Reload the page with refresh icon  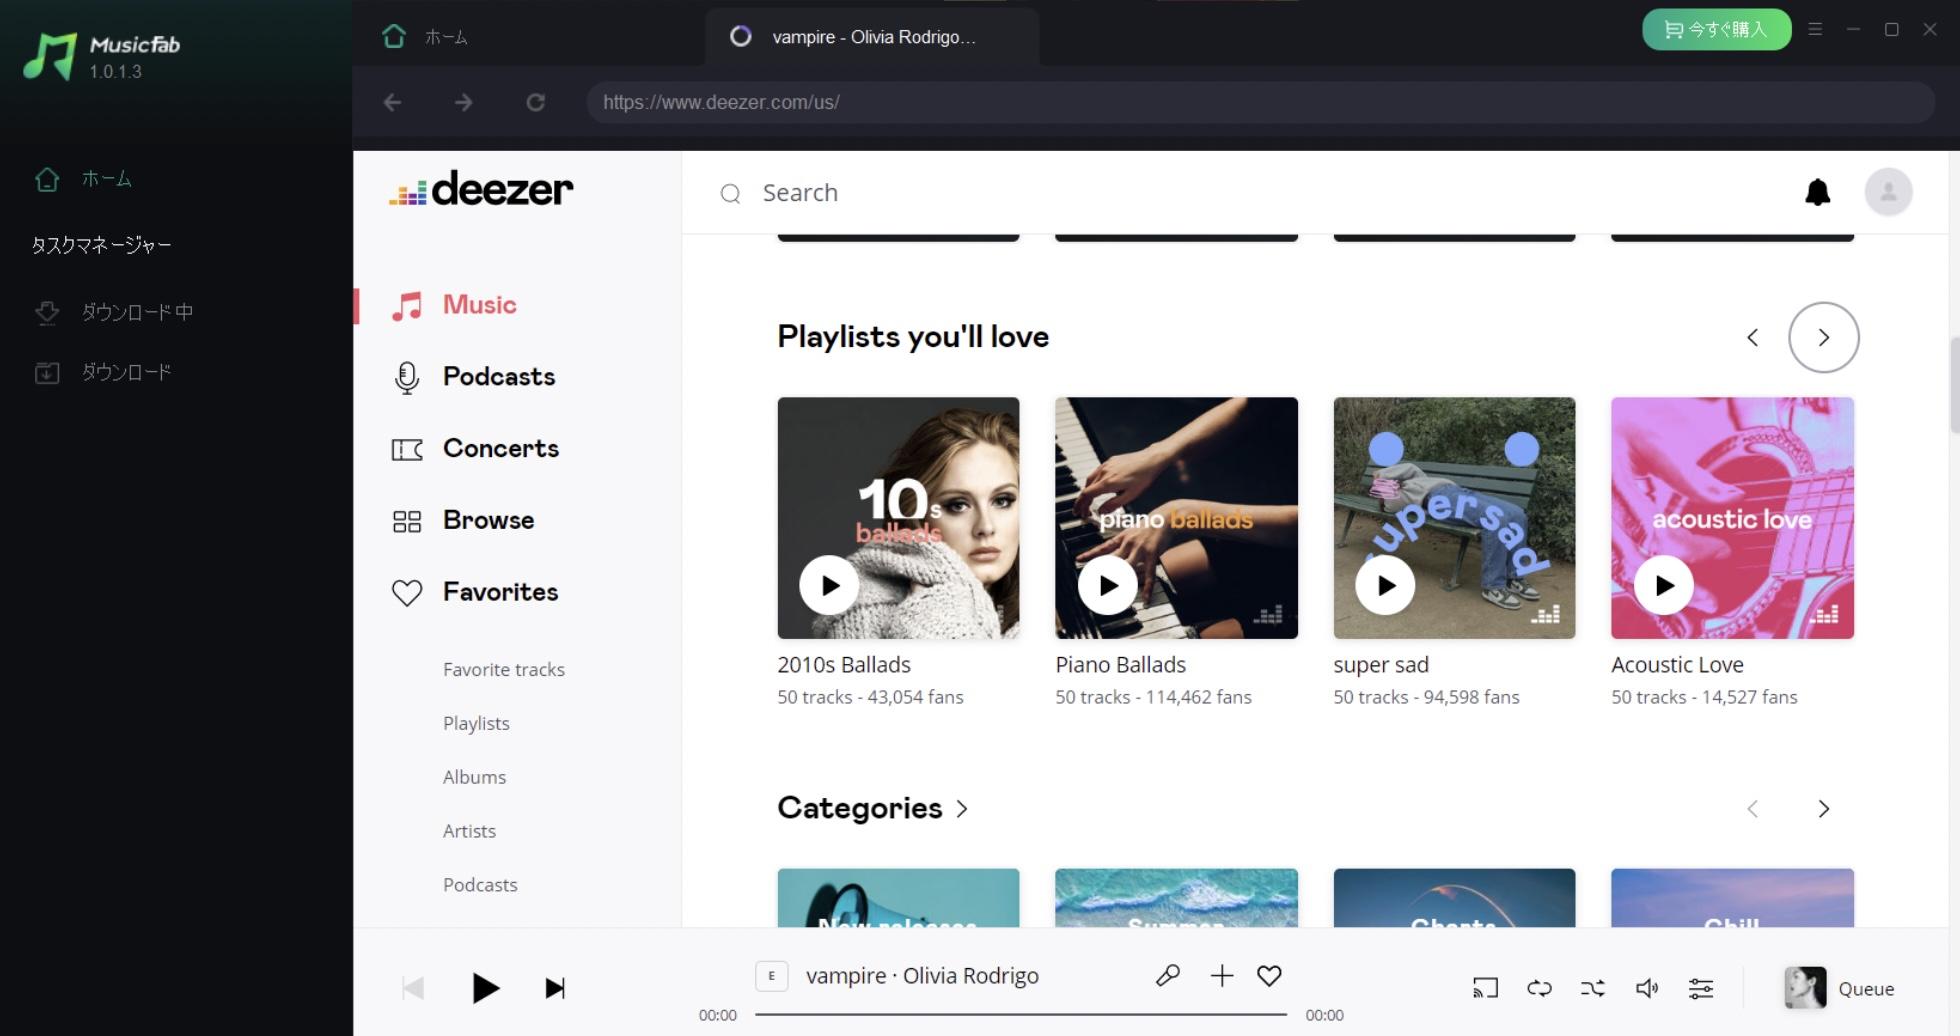(x=535, y=102)
